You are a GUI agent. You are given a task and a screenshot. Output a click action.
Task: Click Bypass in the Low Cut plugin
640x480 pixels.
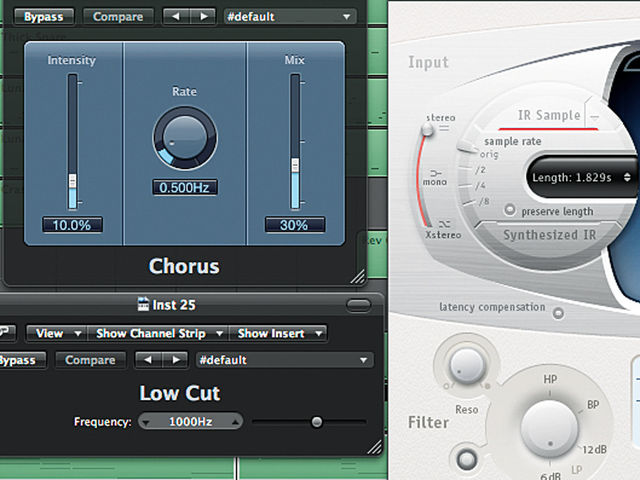coord(22,360)
